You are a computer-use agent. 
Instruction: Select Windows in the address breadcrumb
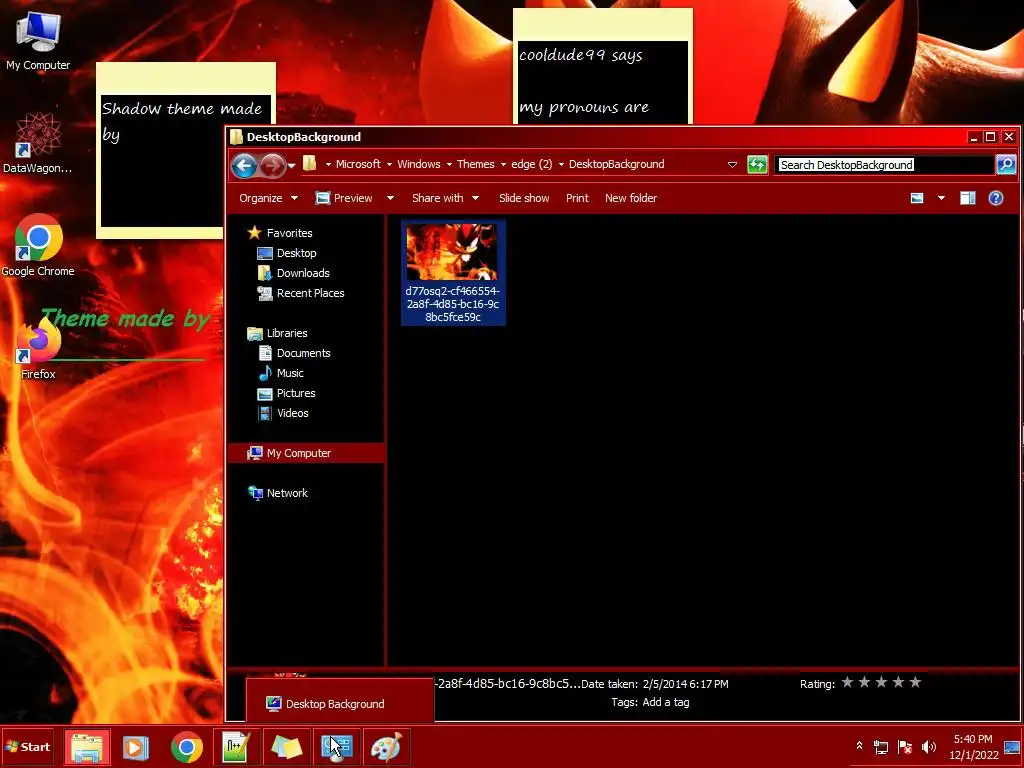click(419, 164)
